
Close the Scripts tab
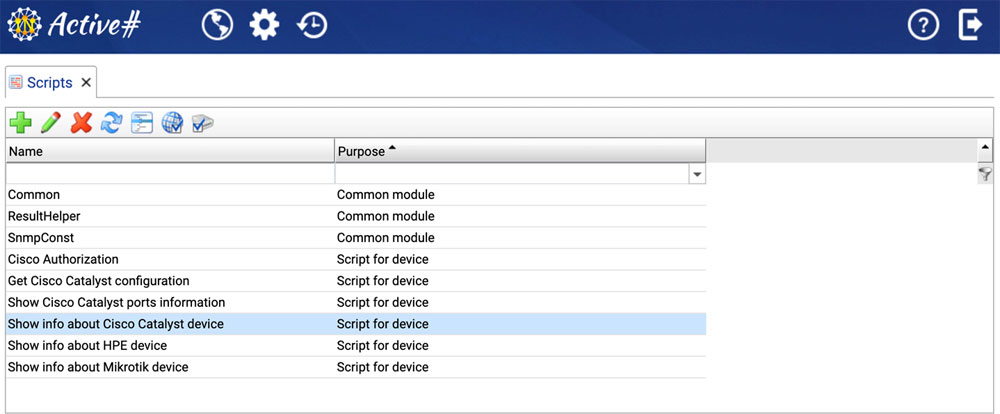point(86,82)
